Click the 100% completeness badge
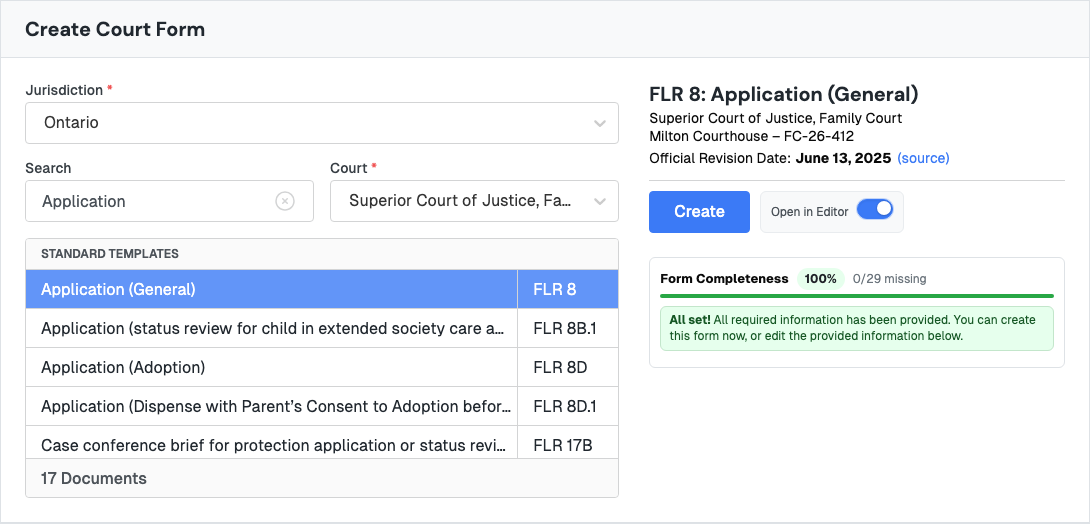Screen dimensions: 1090x524 pos(820,279)
